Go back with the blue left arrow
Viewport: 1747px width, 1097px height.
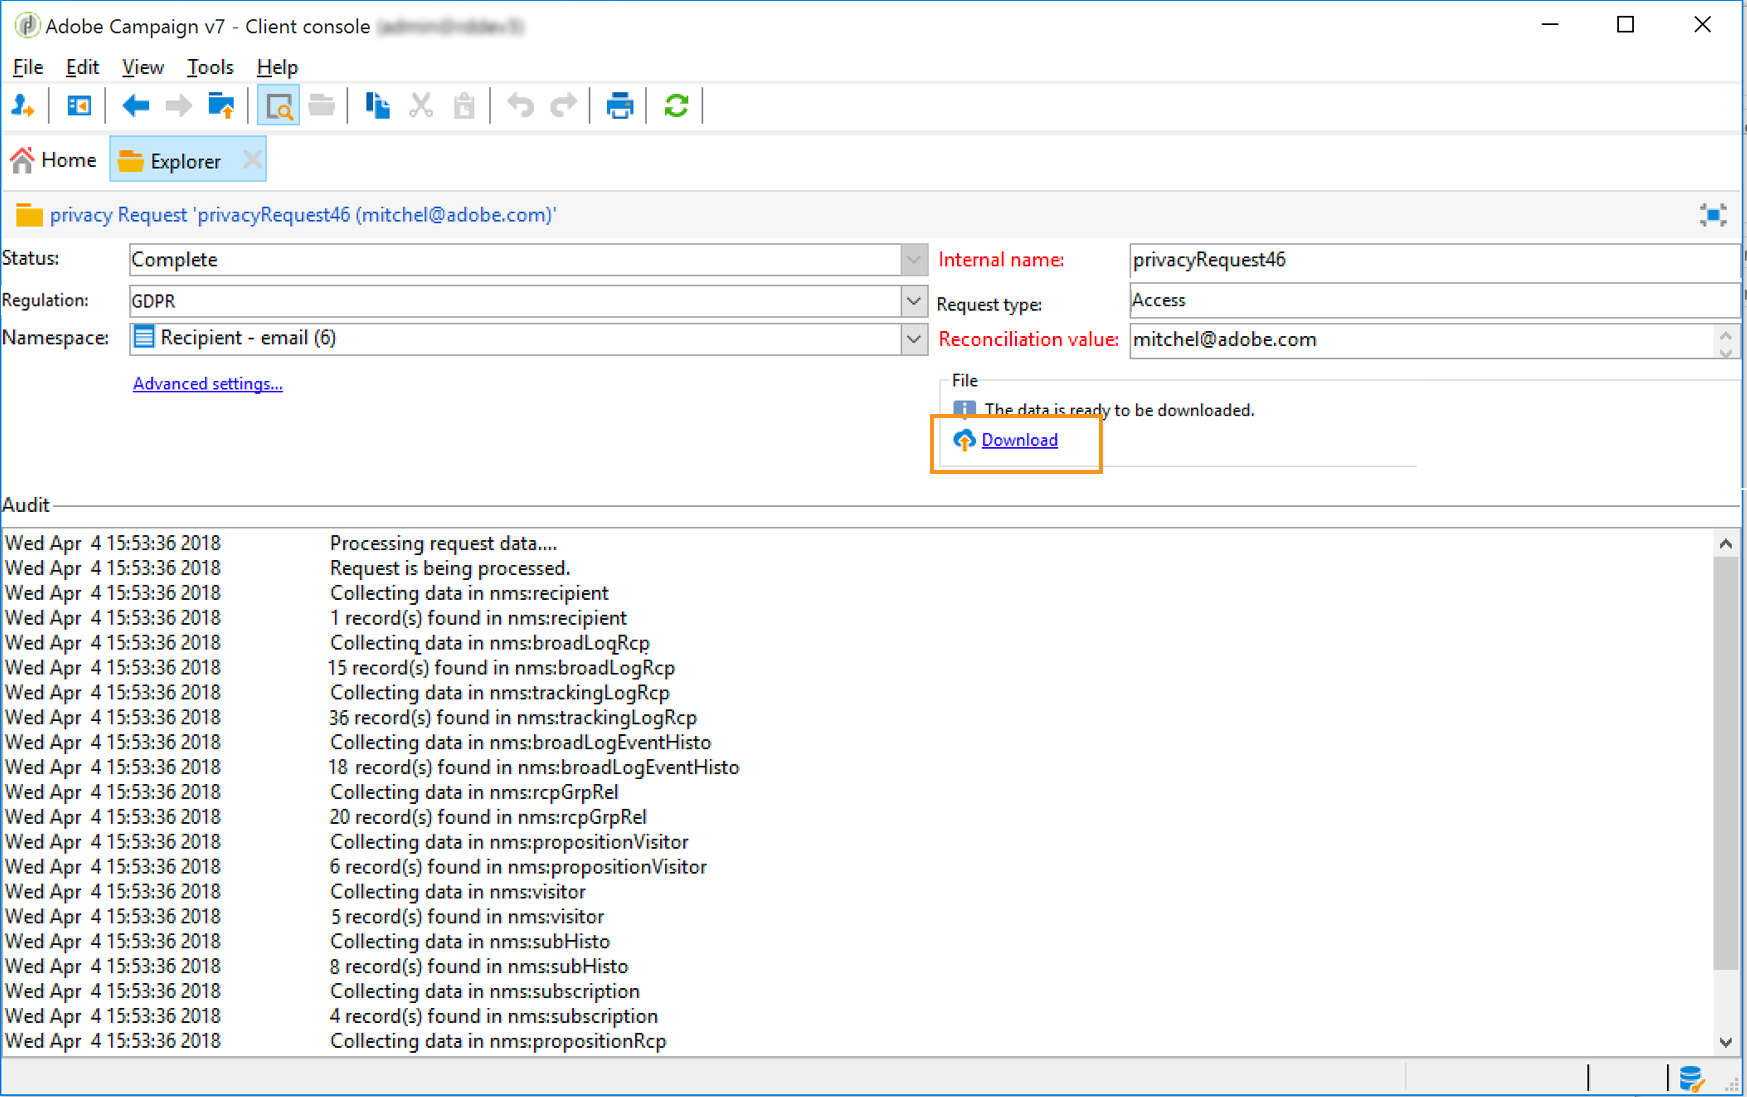click(x=135, y=105)
